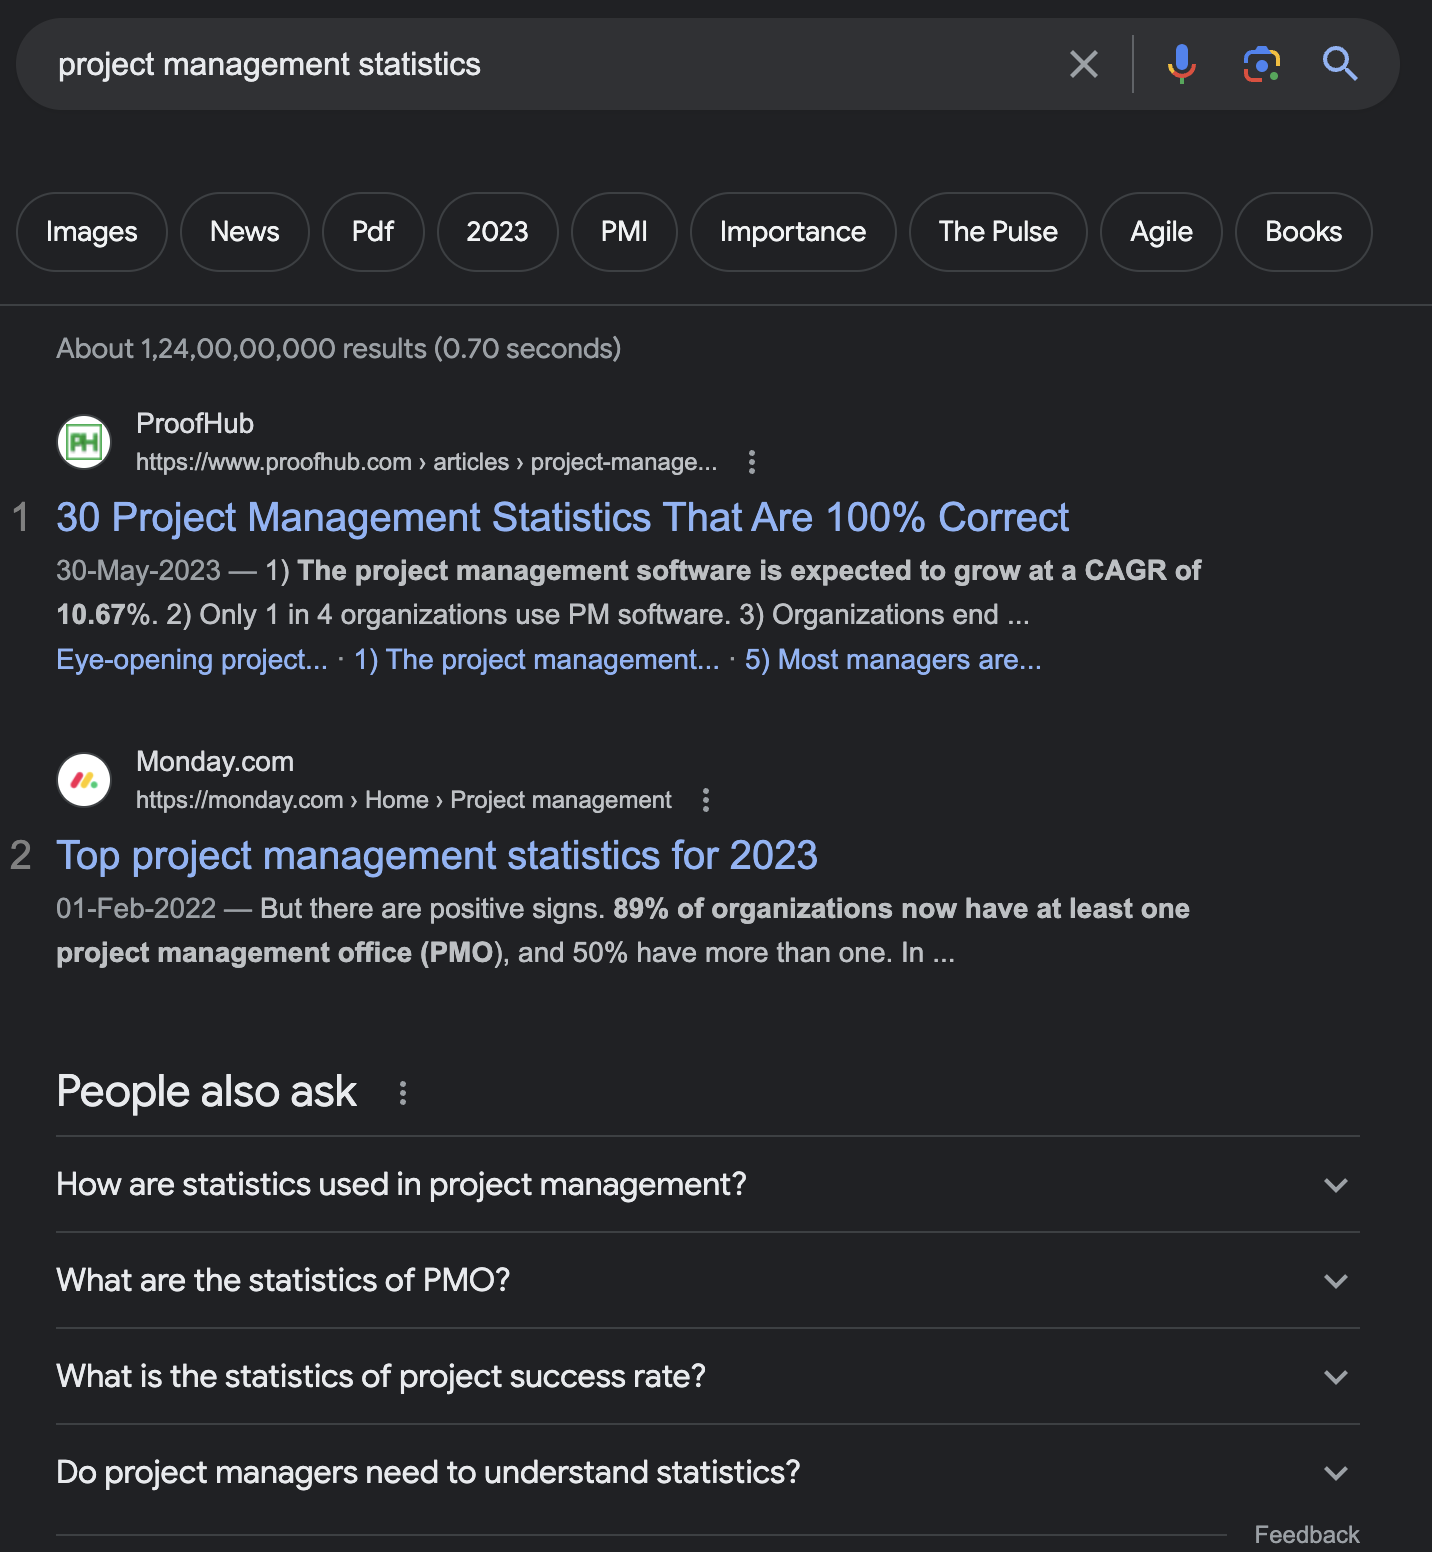Select the Importance filter chip
This screenshot has height=1552, width=1432.
tap(793, 232)
